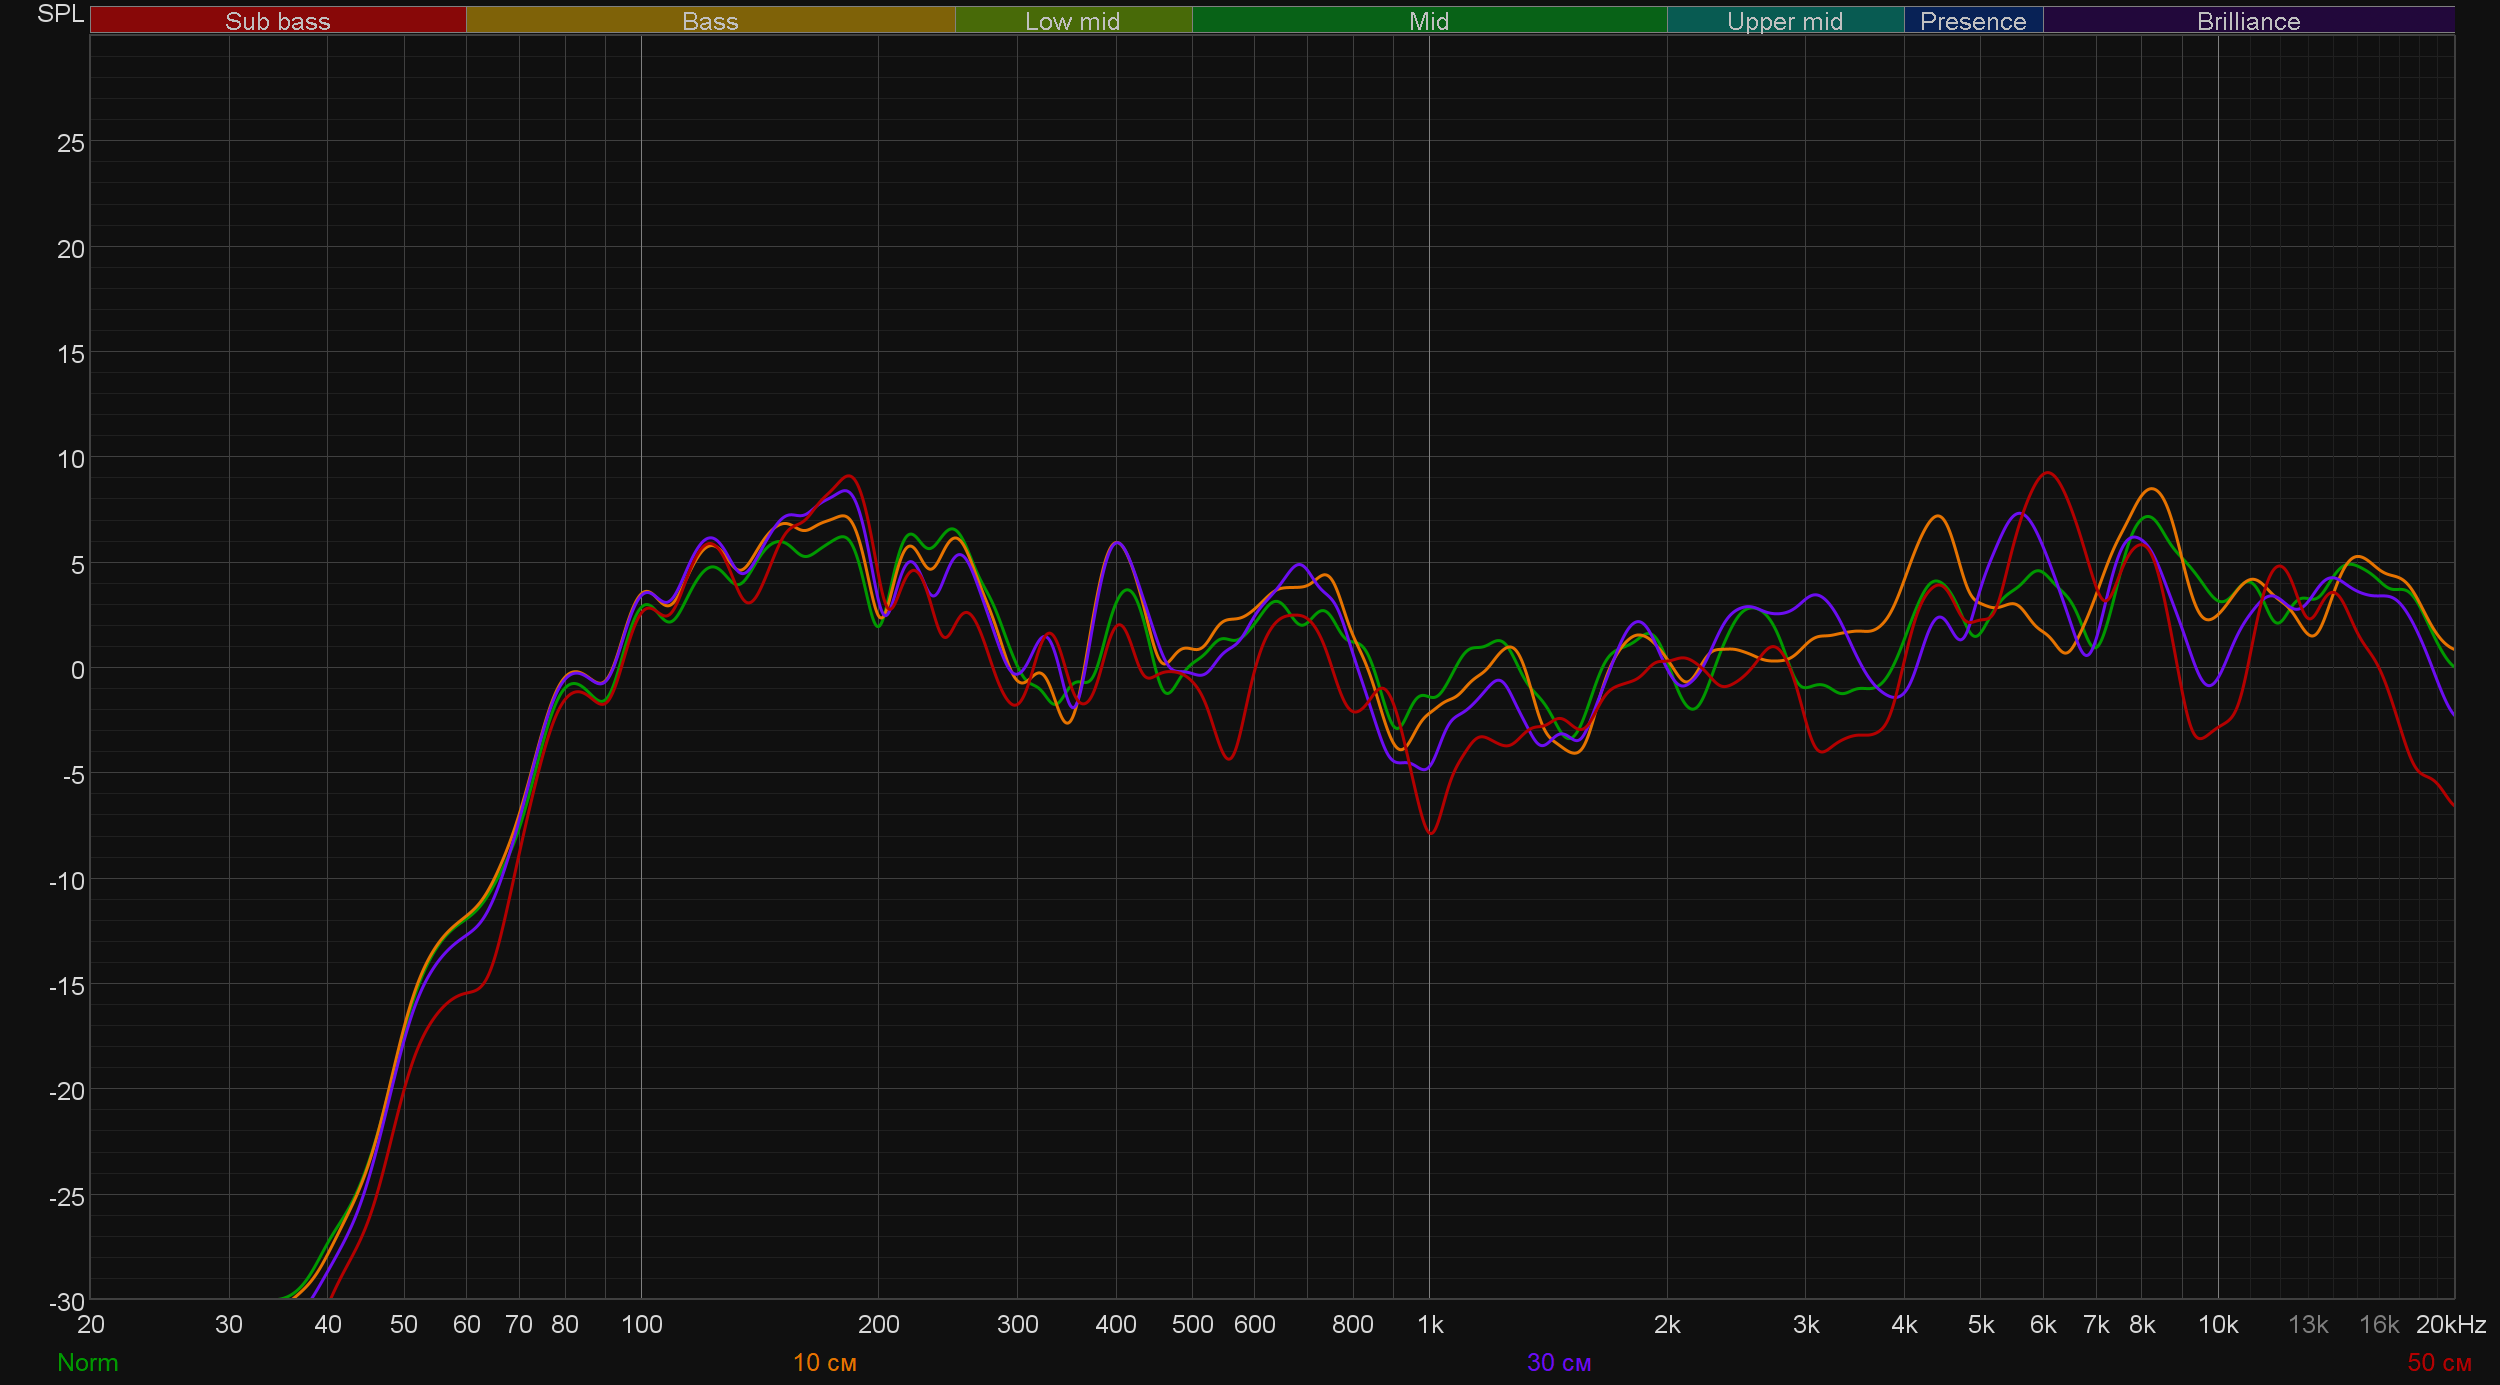Click the -30 dB axis label

[67, 1301]
